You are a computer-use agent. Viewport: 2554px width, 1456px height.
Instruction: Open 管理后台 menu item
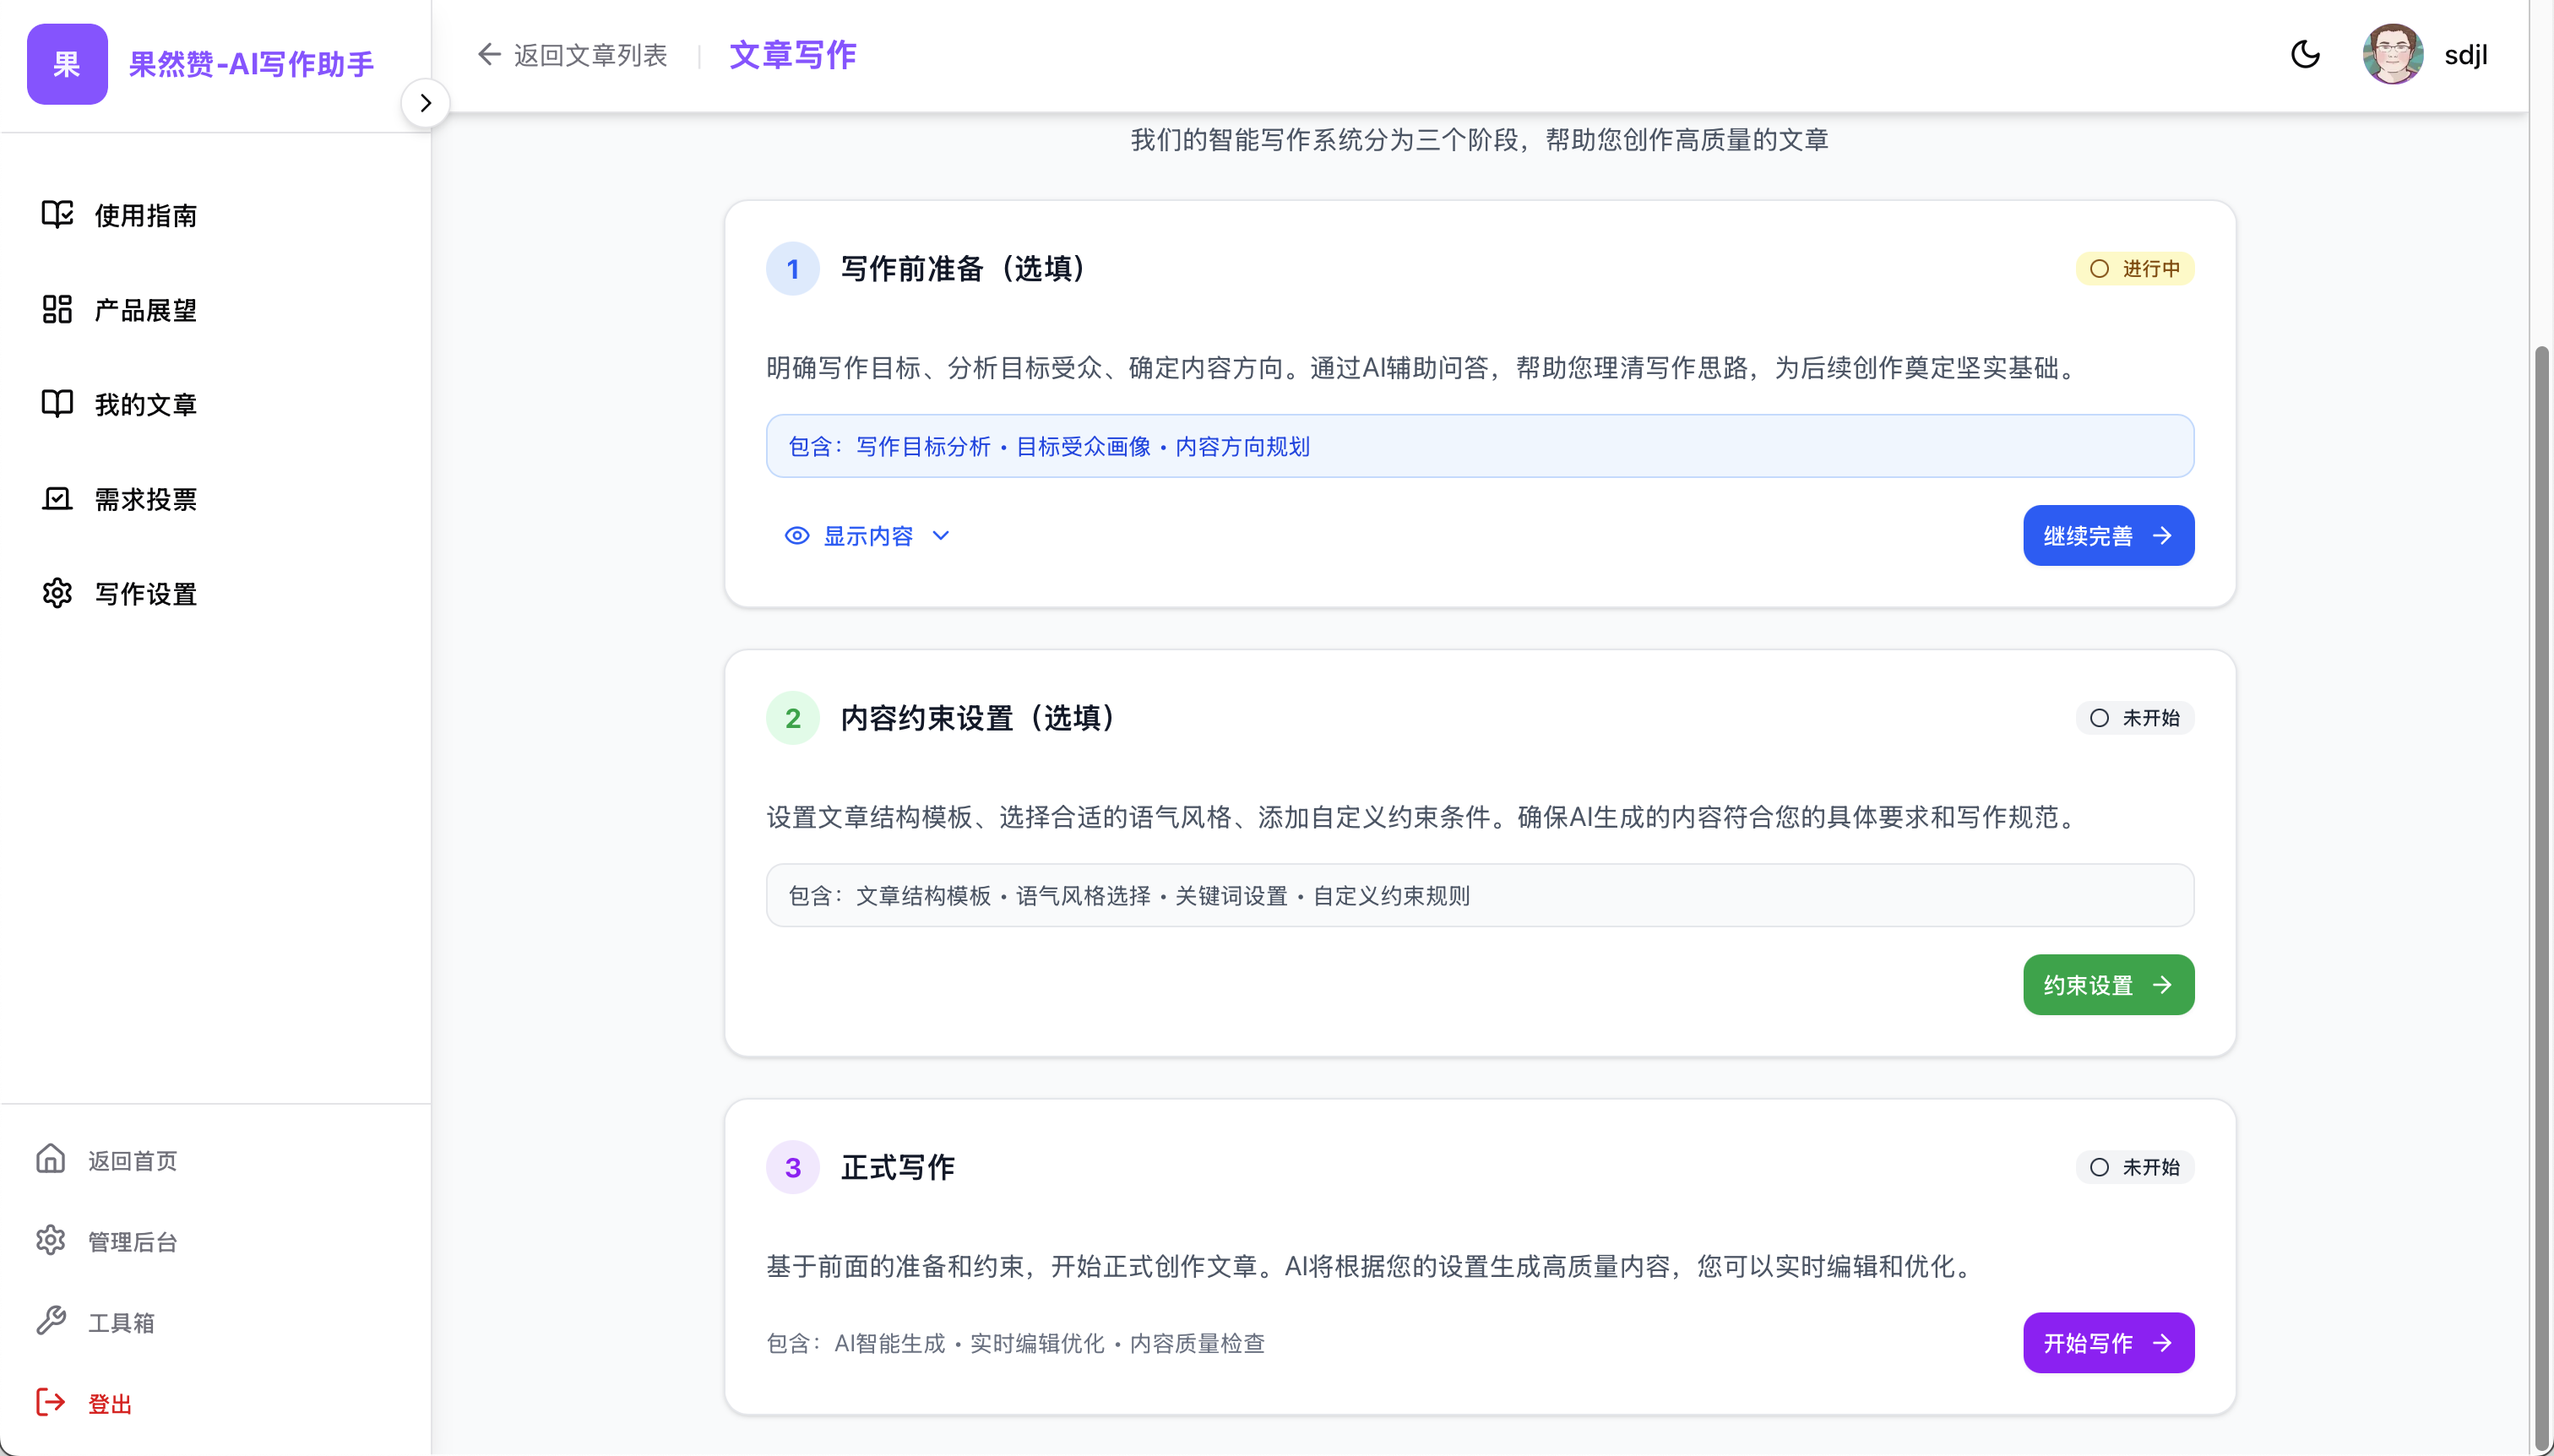(x=132, y=1241)
